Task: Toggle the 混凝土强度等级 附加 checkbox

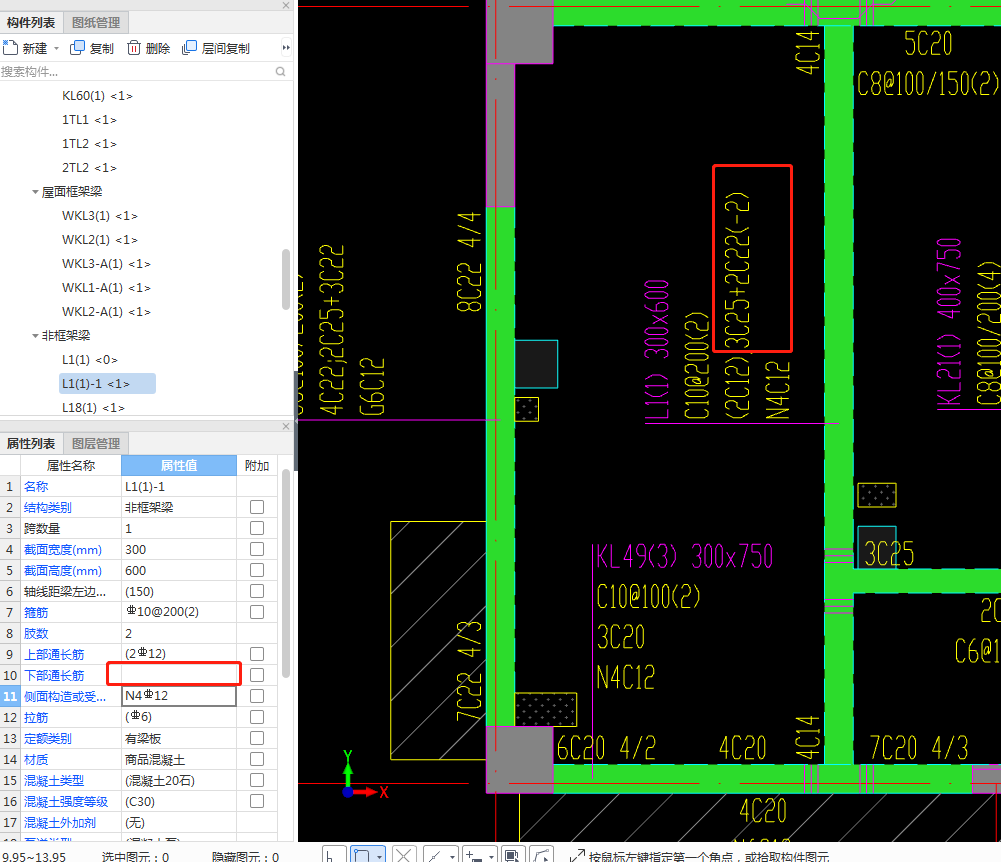Action: (257, 801)
